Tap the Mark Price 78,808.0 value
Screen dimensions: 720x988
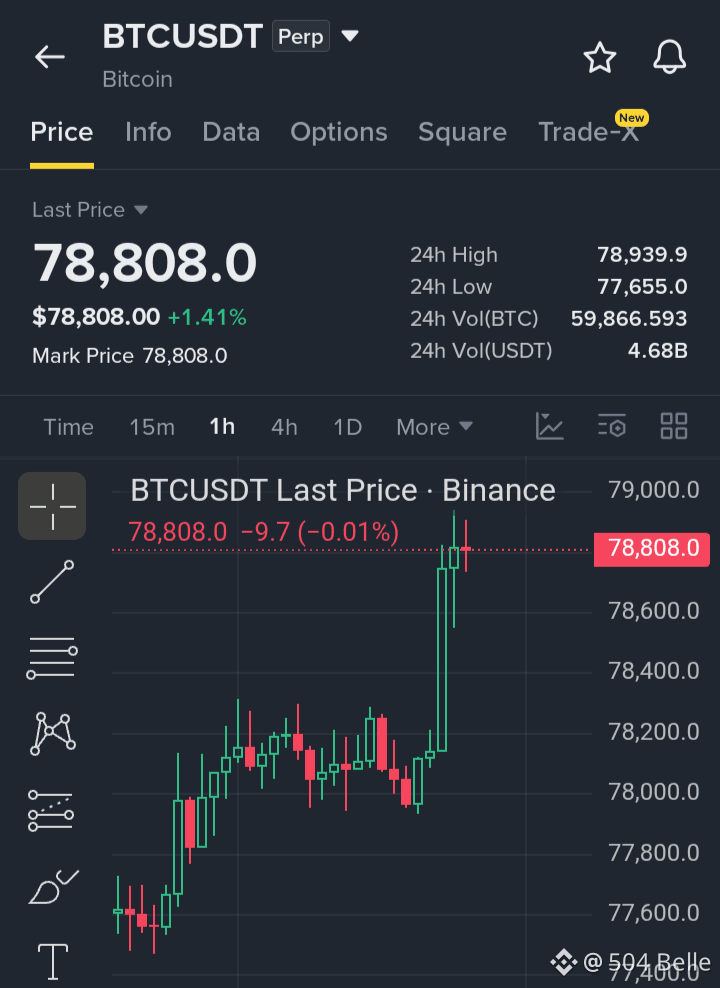185,356
